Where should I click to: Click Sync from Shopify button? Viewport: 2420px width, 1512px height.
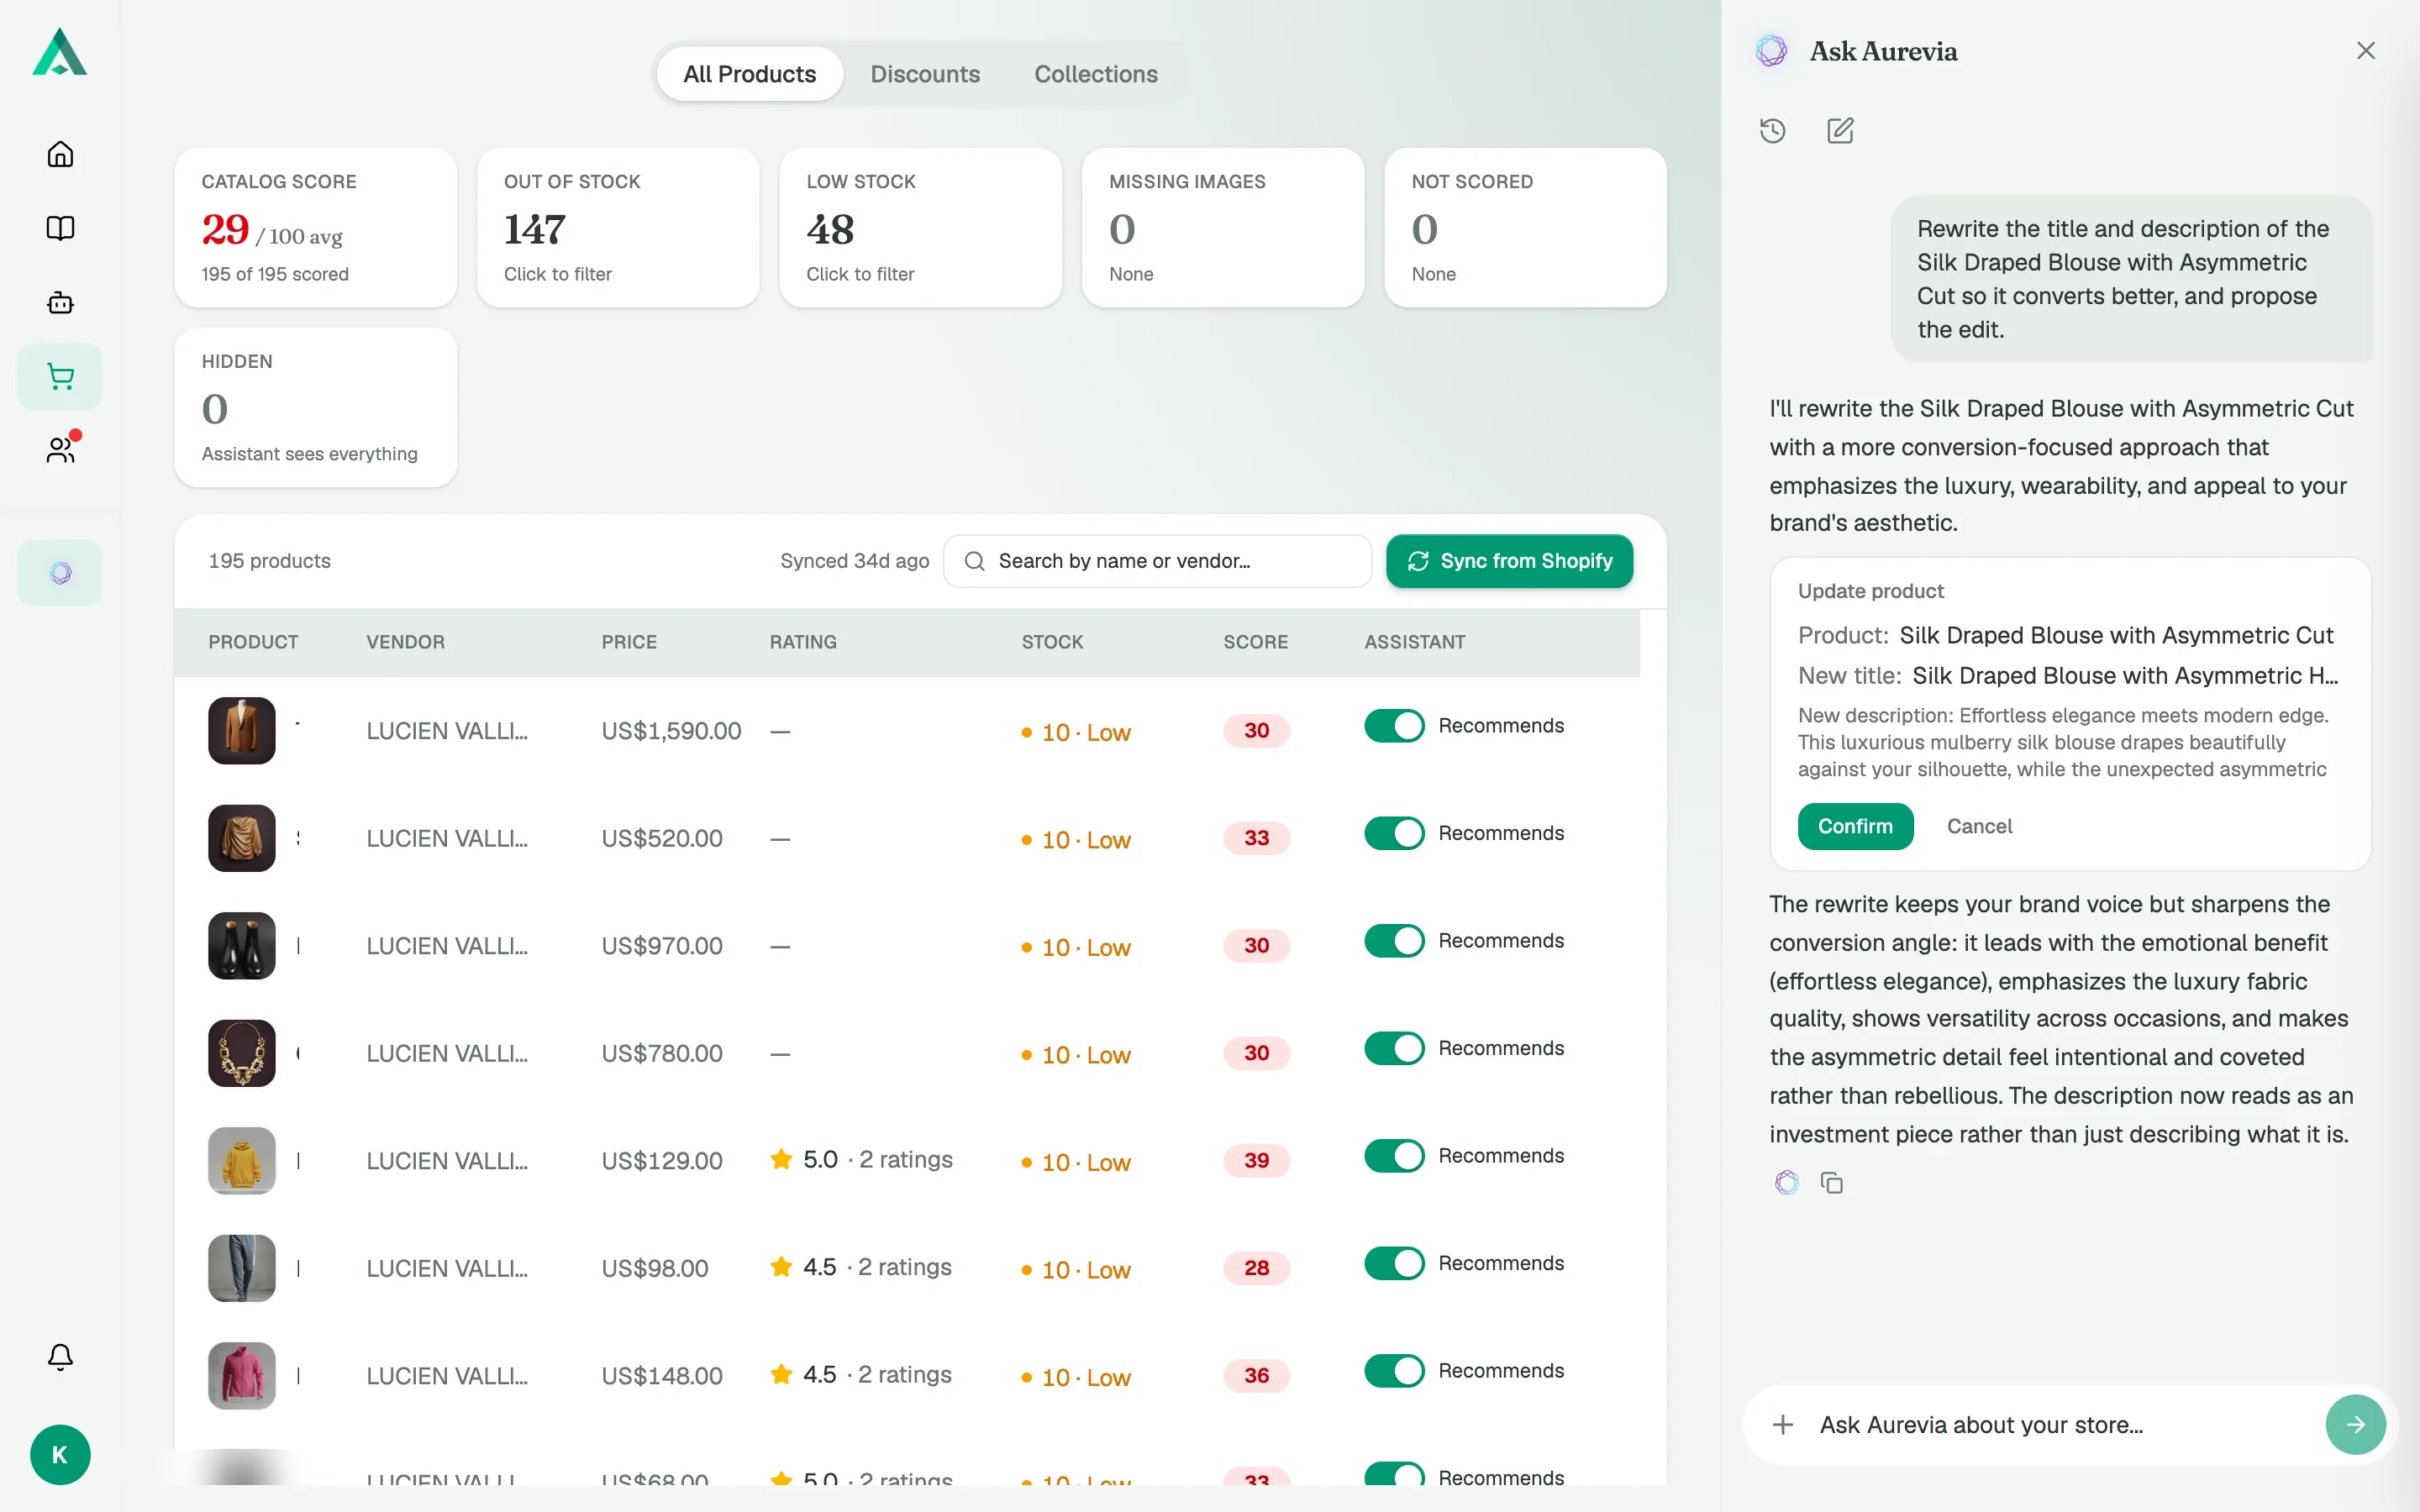click(x=1509, y=561)
